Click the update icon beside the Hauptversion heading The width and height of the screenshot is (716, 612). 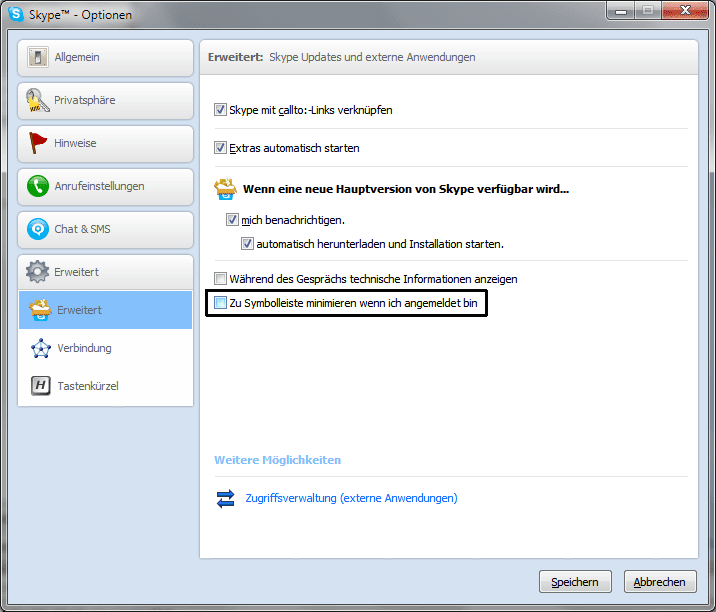tap(226, 189)
